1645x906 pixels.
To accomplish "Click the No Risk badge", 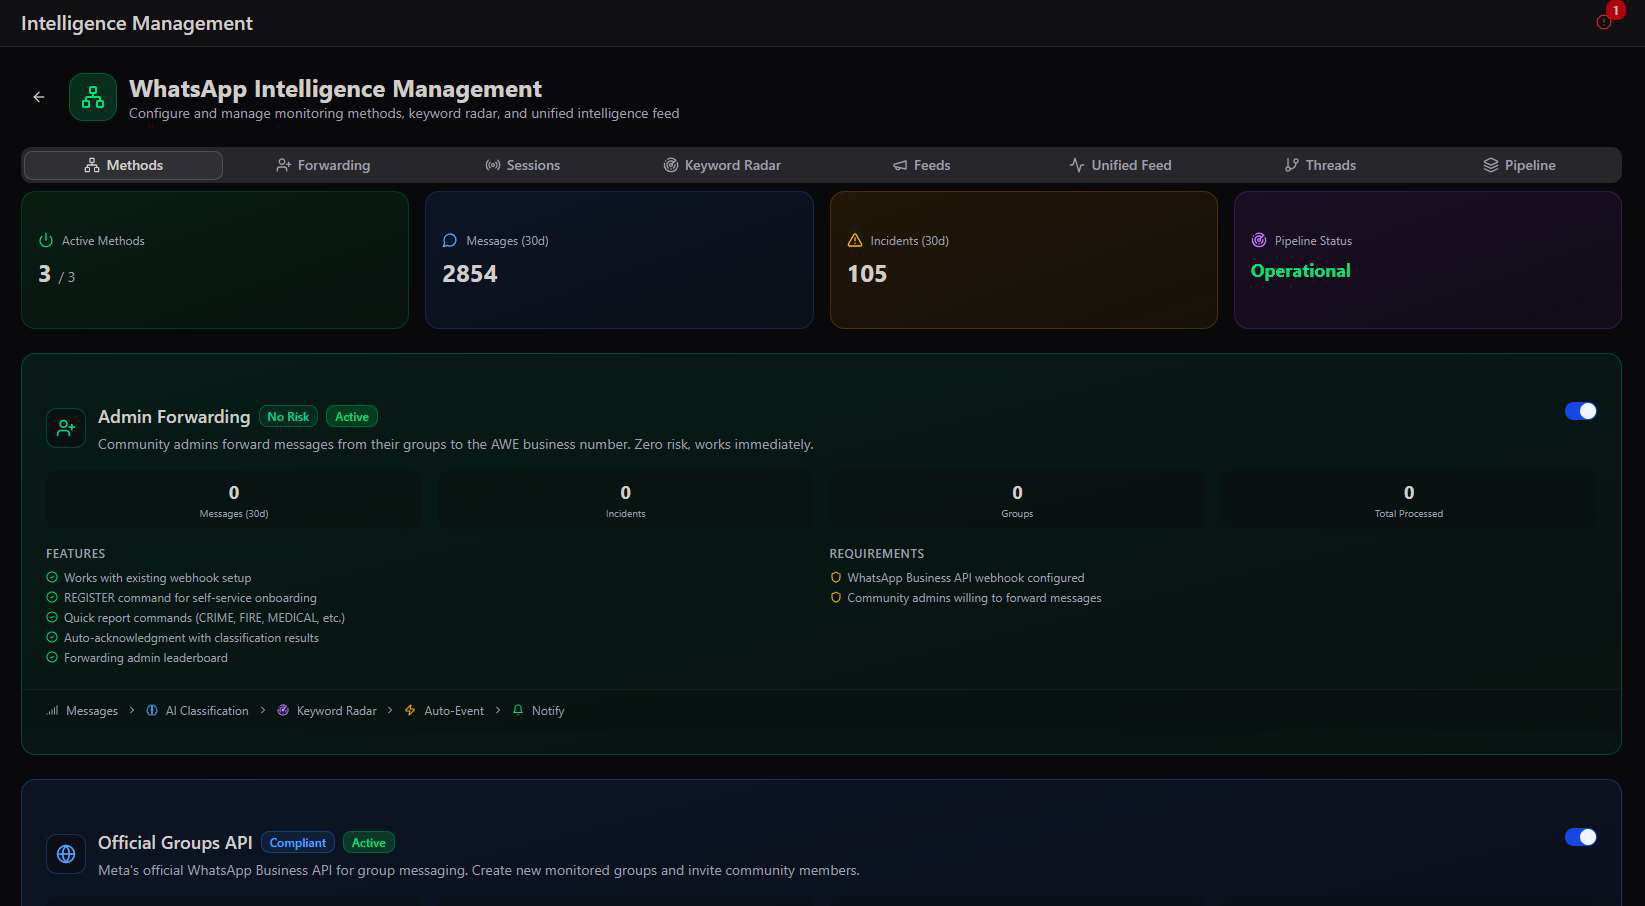I will click(288, 417).
